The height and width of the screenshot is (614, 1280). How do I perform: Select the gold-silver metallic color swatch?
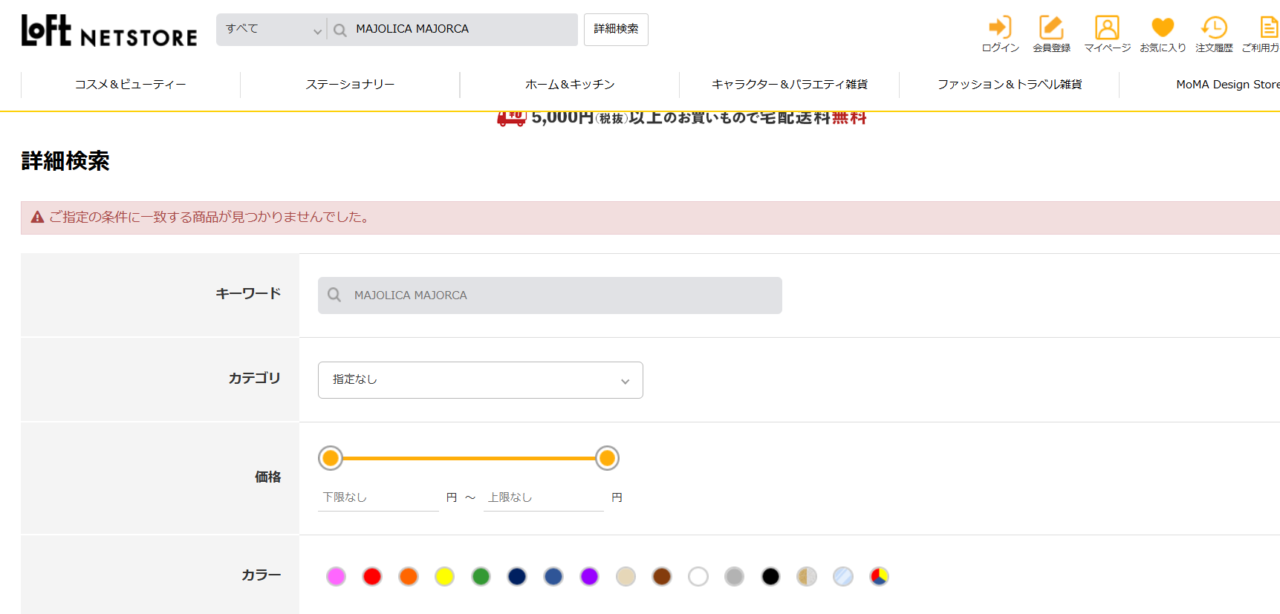tap(807, 576)
